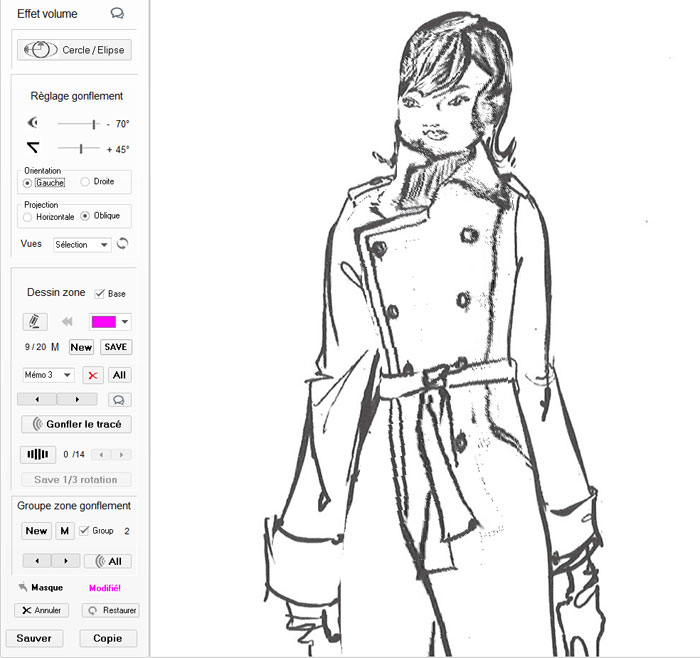Uncheck the Group checkbox
Viewport: 700px width, 658px height.
[84, 531]
